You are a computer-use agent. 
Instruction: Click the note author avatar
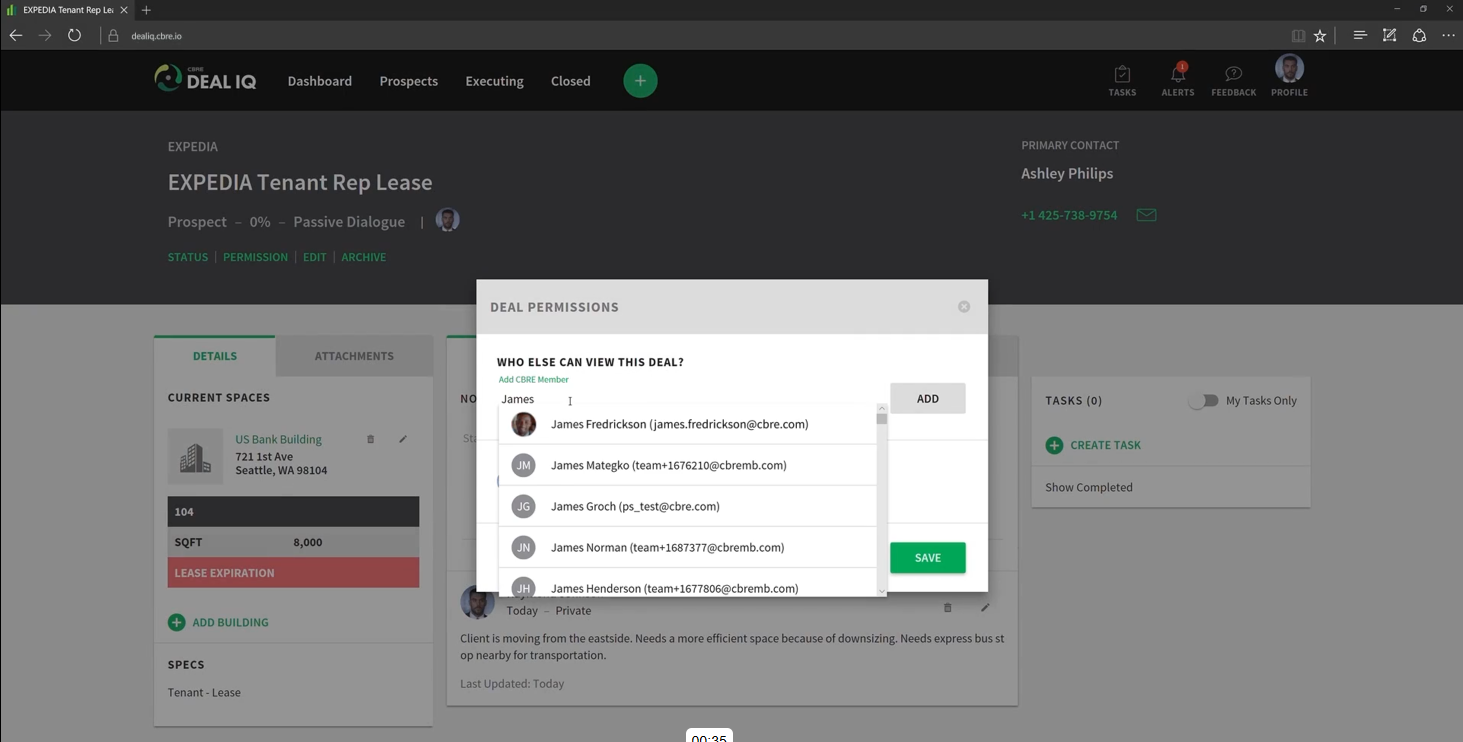(x=477, y=602)
